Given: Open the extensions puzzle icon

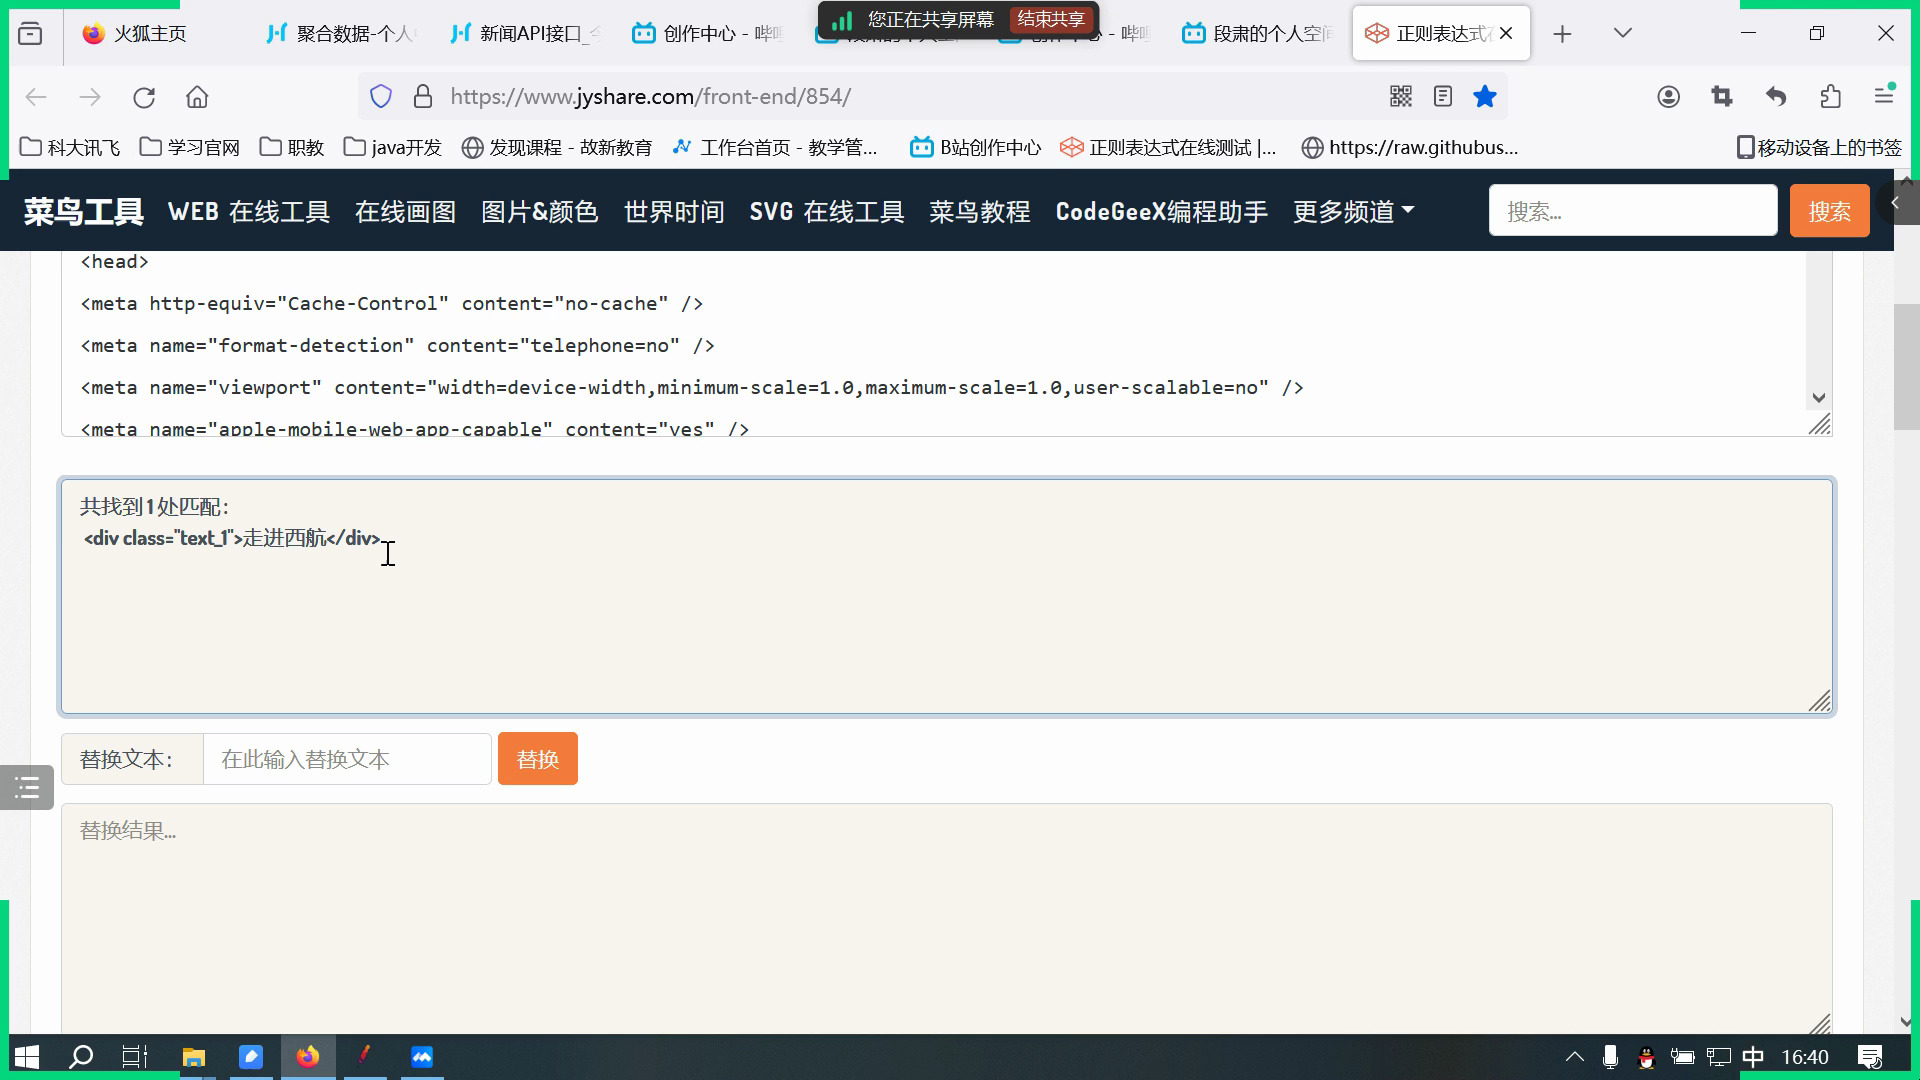Looking at the screenshot, I should pyautogui.click(x=1830, y=97).
